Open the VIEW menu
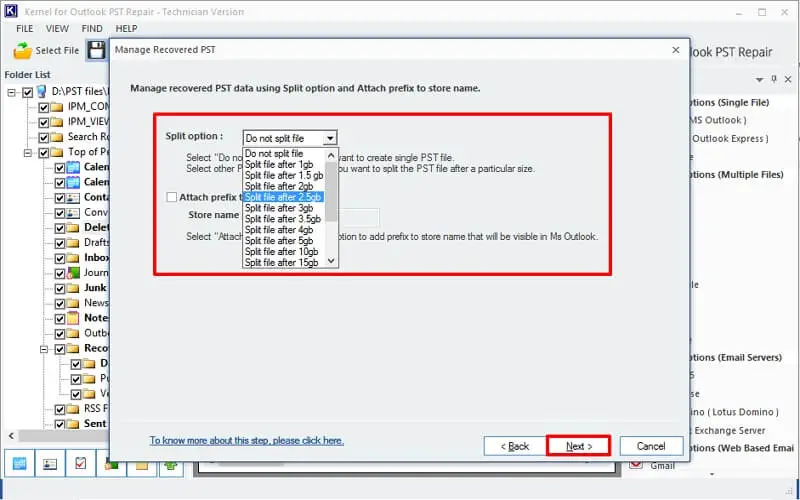The height and width of the screenshot is (500, 800). click(57, 29)
